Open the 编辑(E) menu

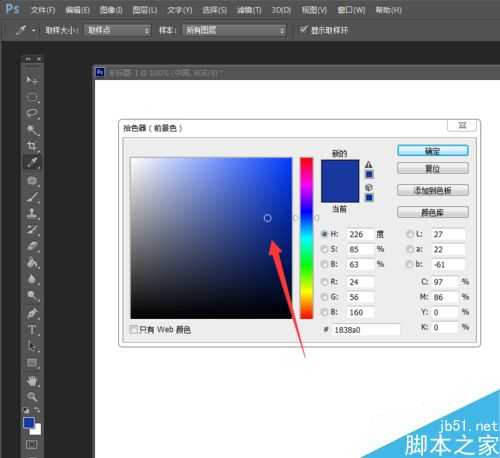click(77, 10)
